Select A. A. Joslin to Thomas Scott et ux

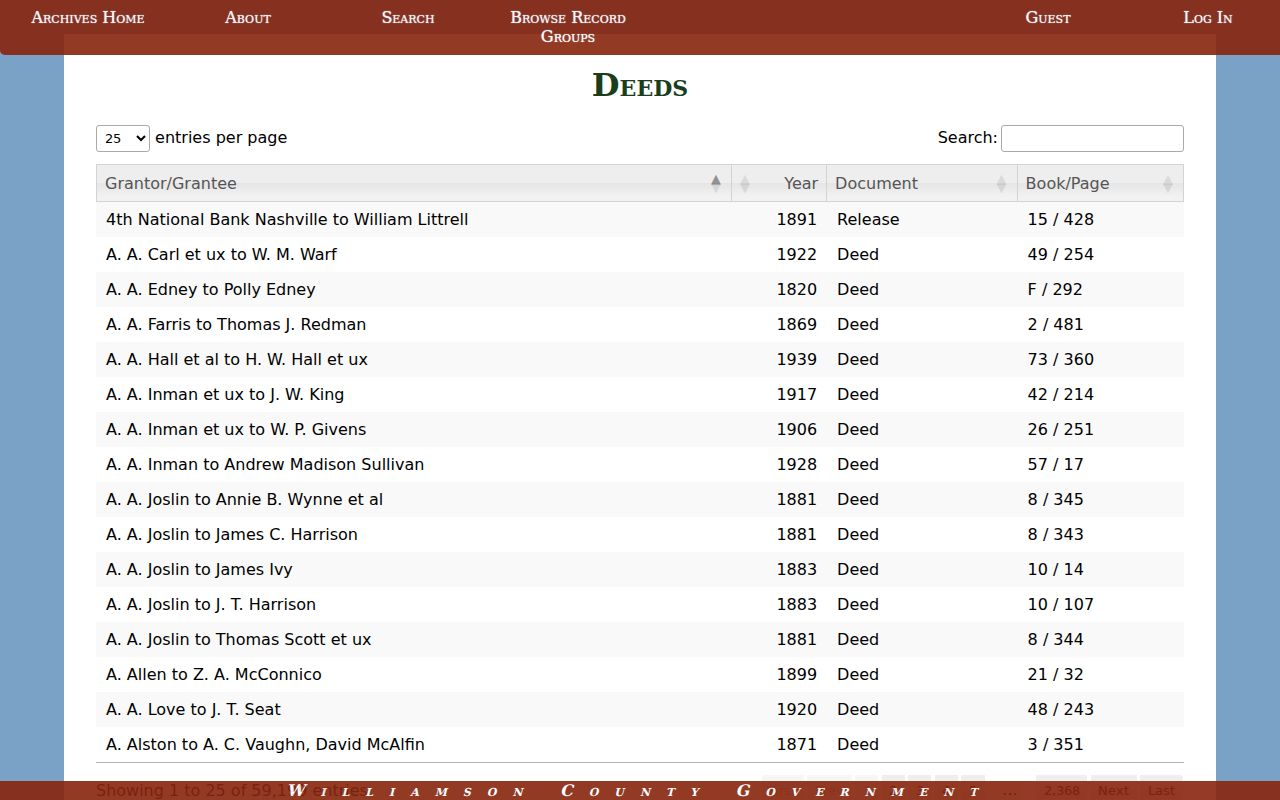tap(640, 639)
